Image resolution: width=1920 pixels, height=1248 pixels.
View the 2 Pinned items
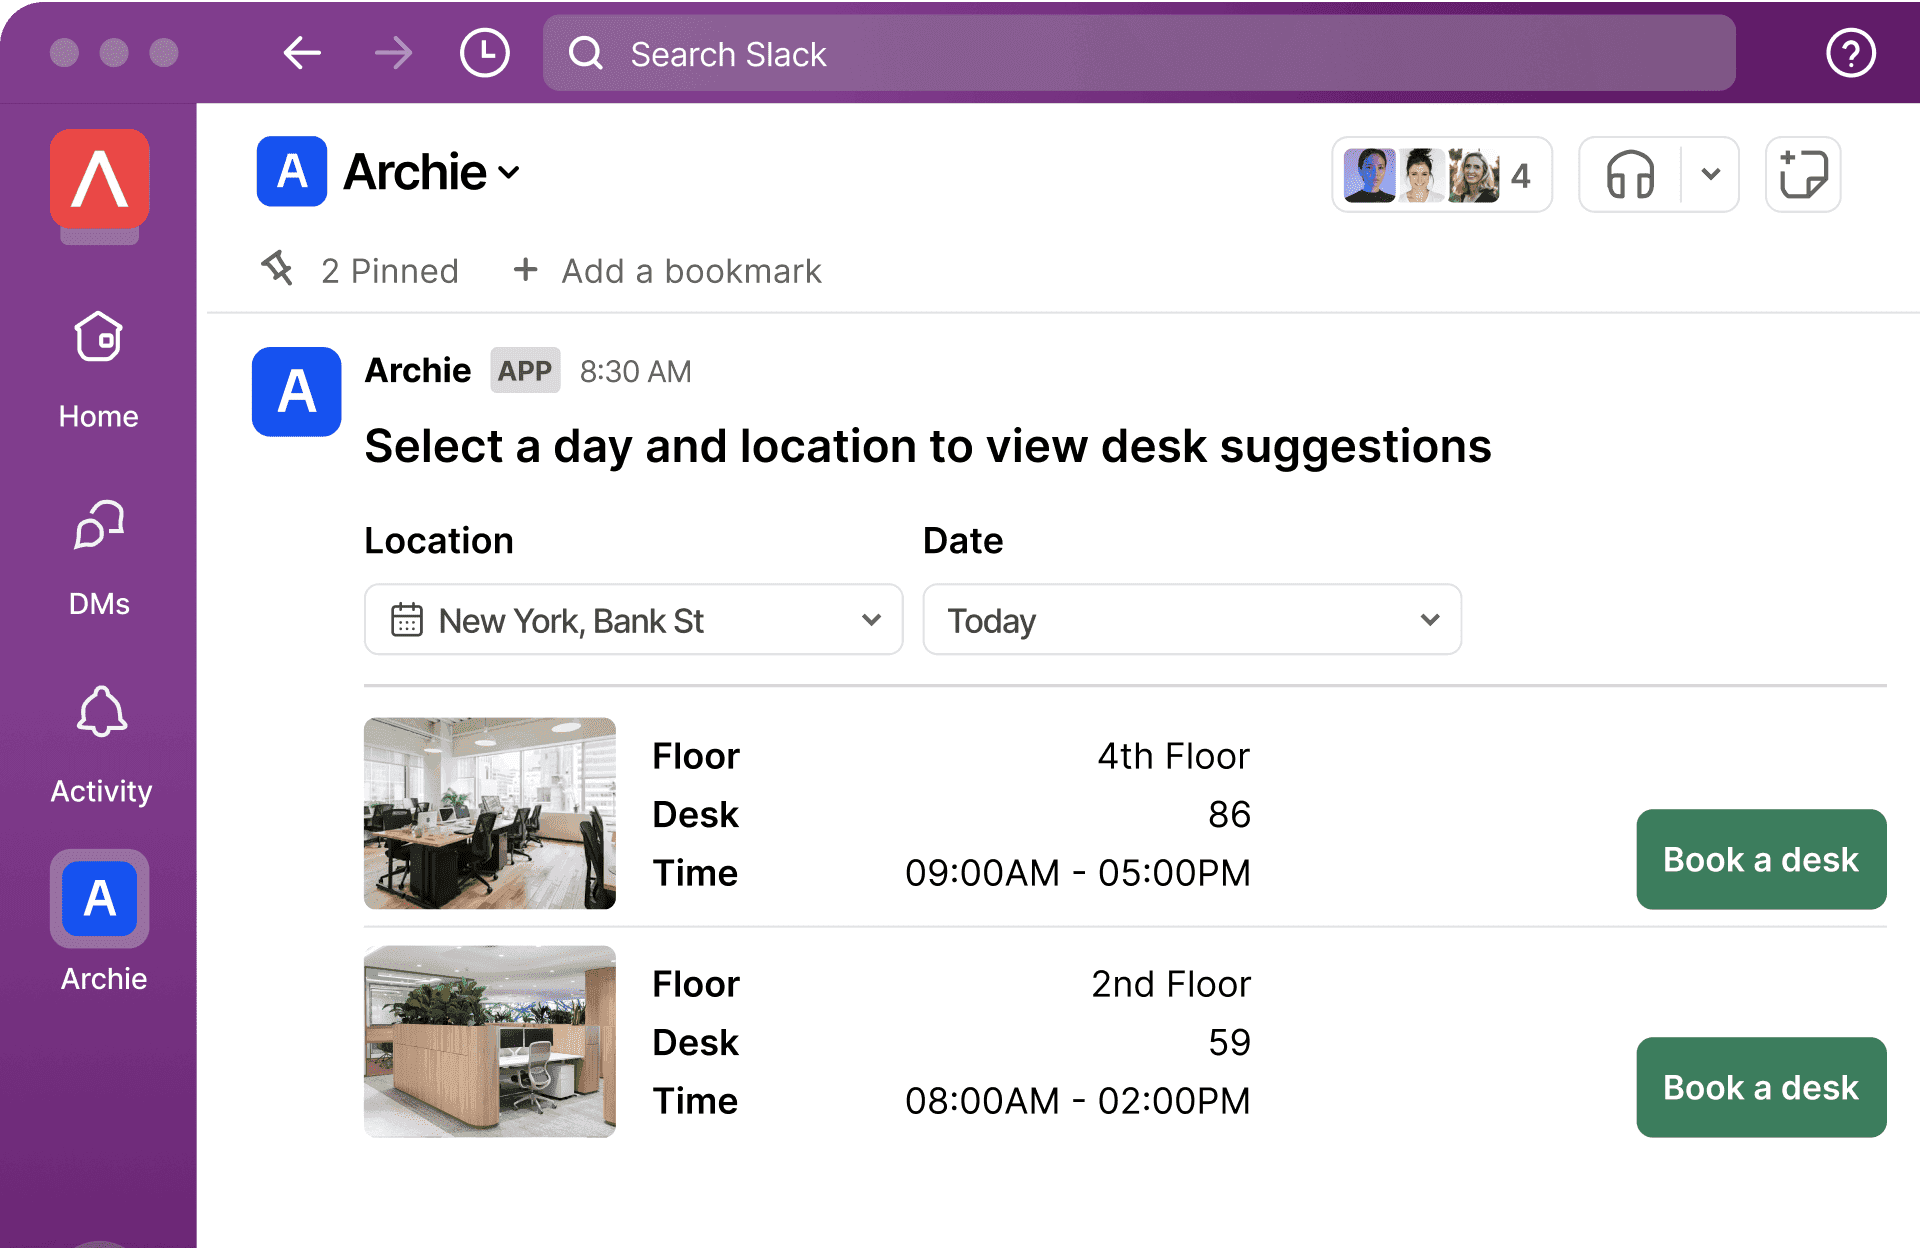(388, 270)
